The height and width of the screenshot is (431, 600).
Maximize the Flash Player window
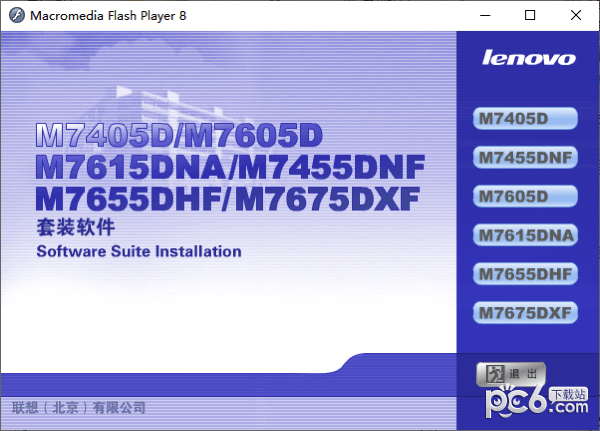530,15
